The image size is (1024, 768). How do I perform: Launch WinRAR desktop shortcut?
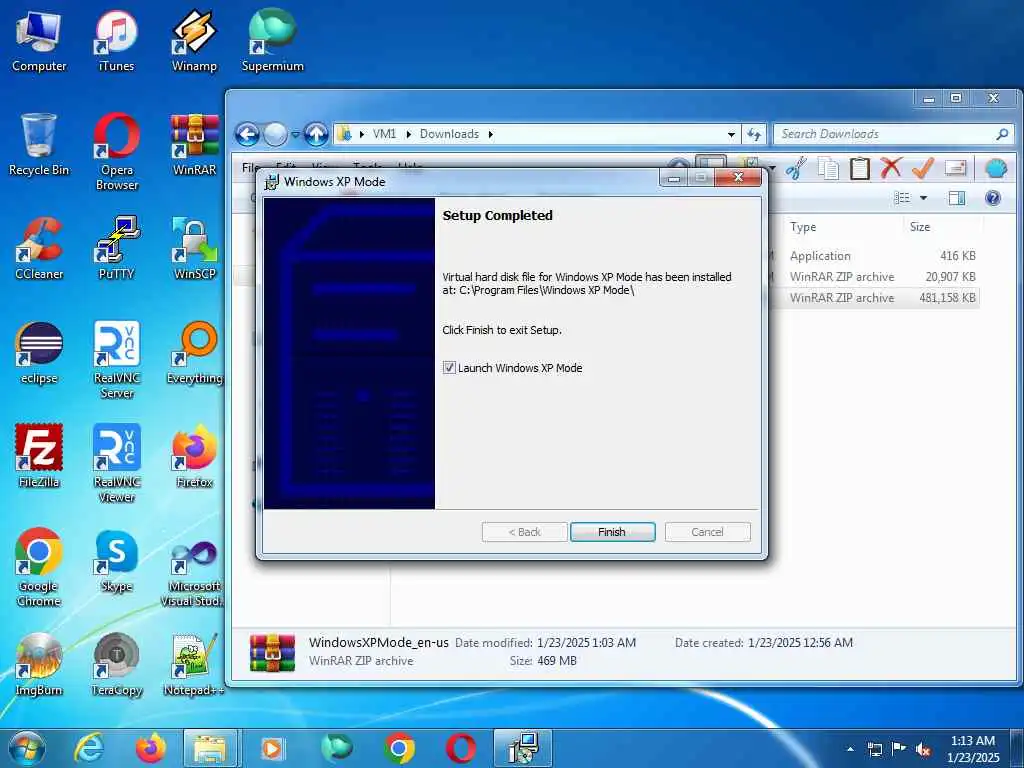pos(194,145)
